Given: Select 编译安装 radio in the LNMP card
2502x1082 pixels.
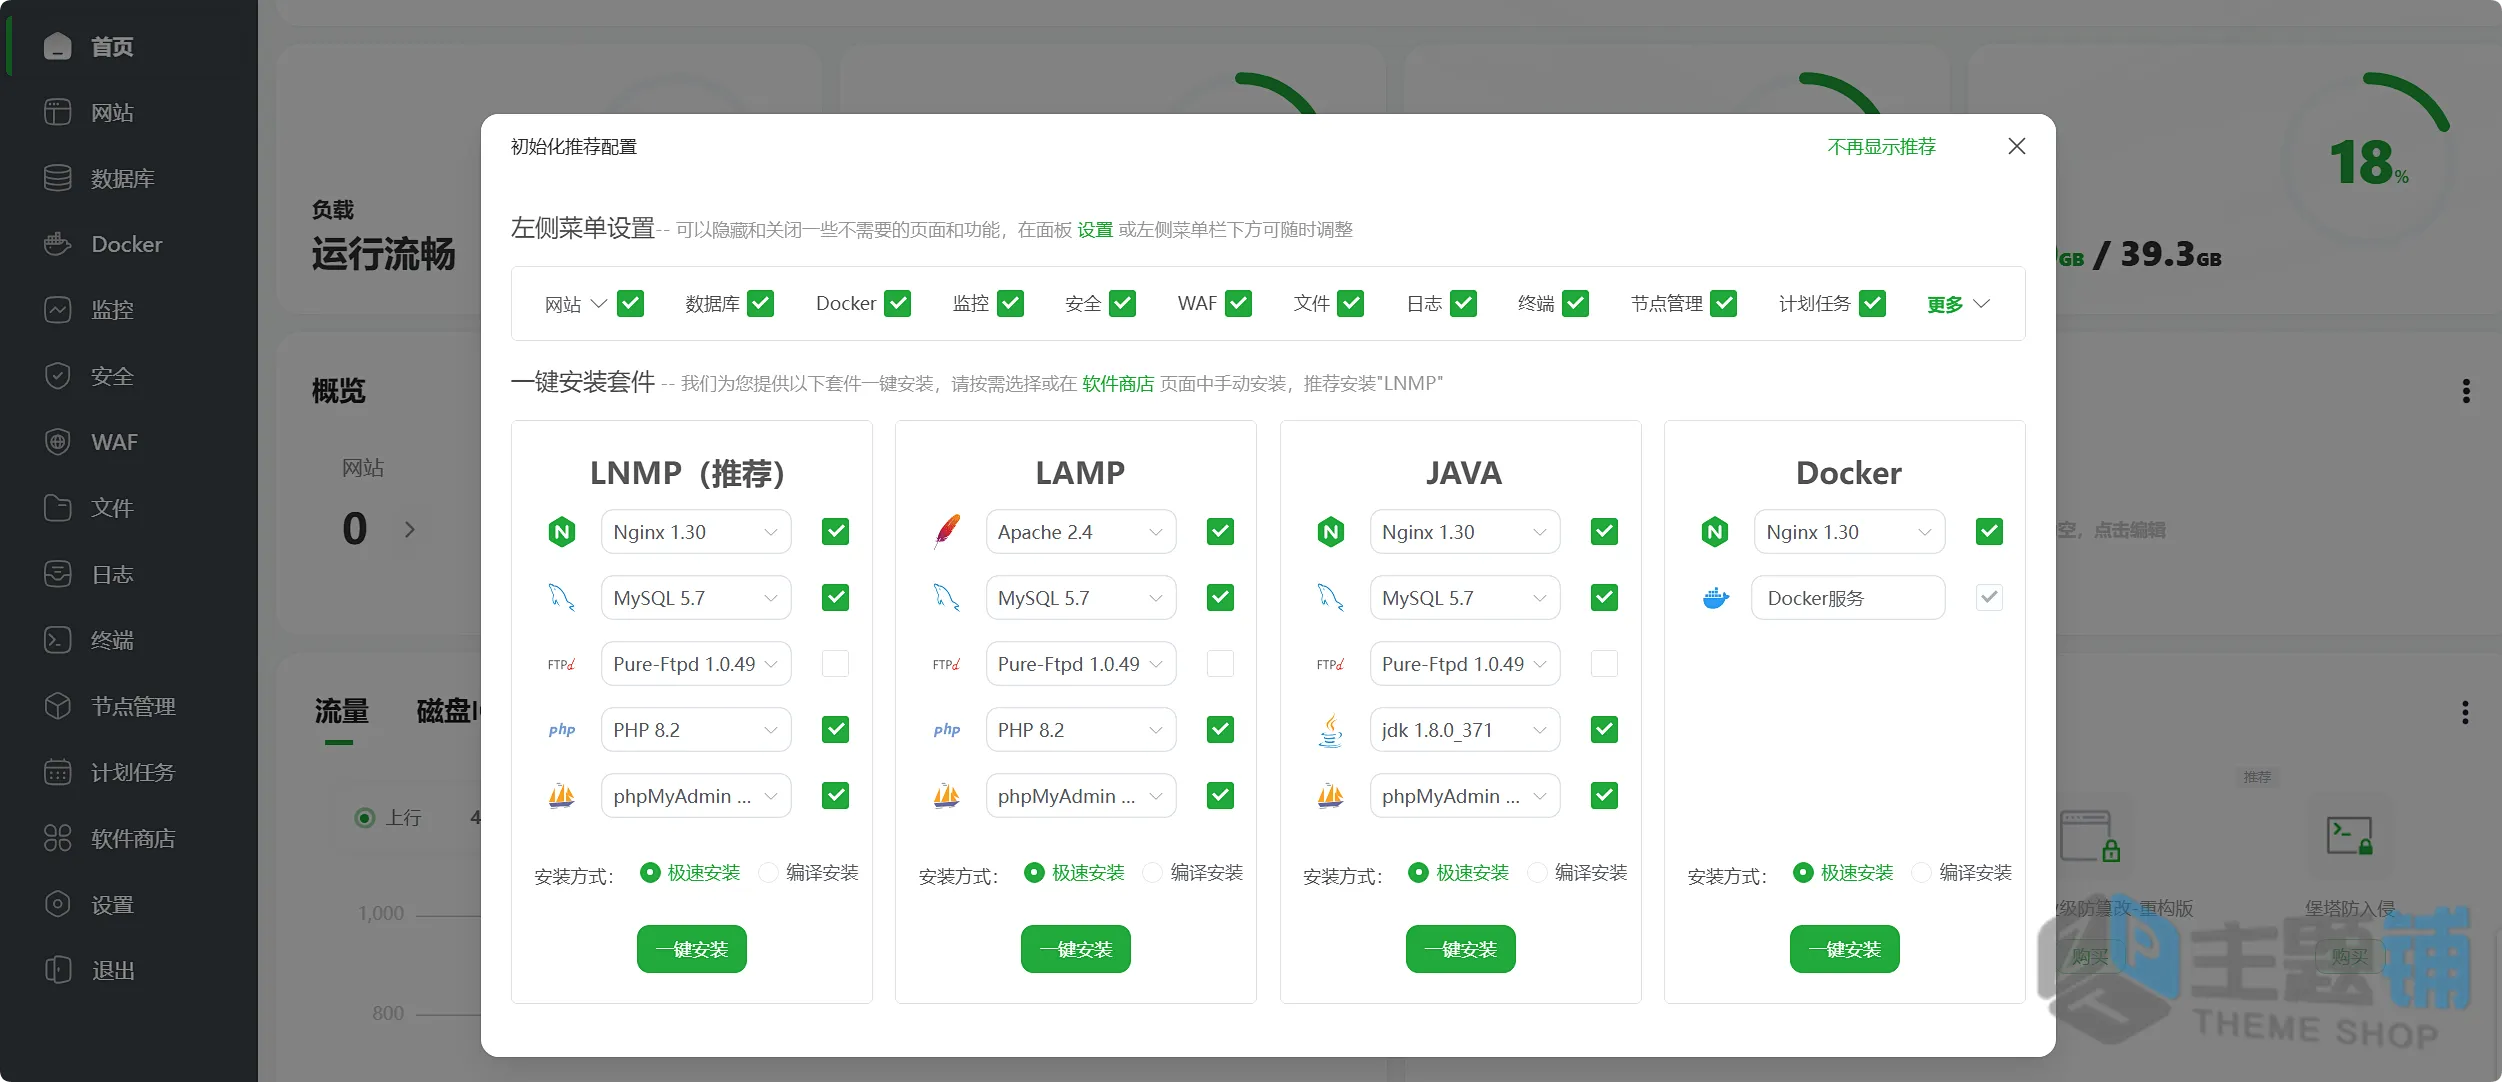Looking at the screenshot, I should 769,873.
